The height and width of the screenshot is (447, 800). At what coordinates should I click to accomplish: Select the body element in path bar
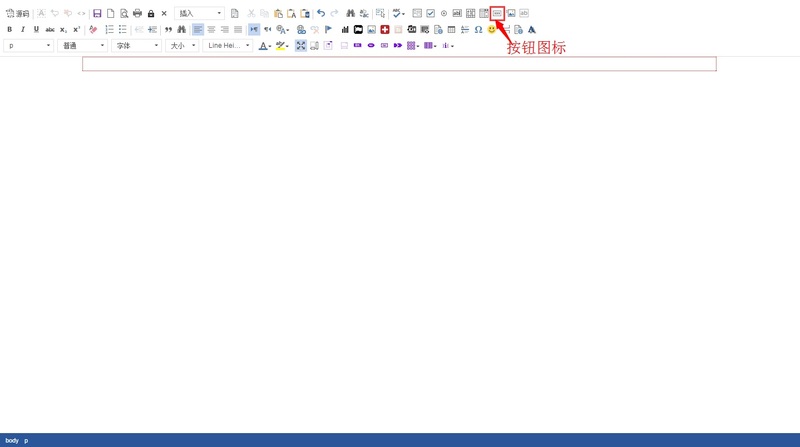coord(12,440)
